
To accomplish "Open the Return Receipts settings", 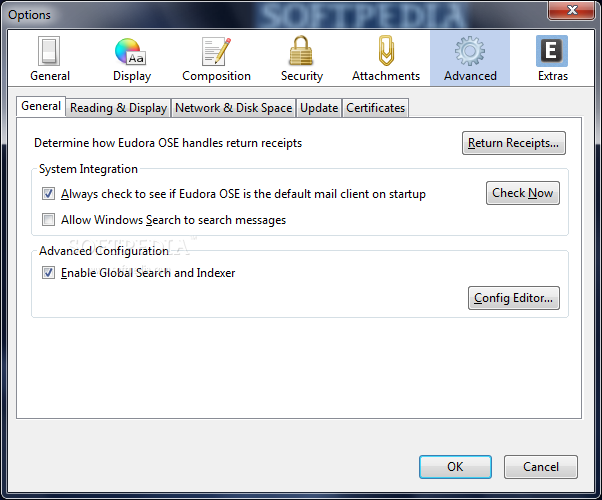I will 514,143.
